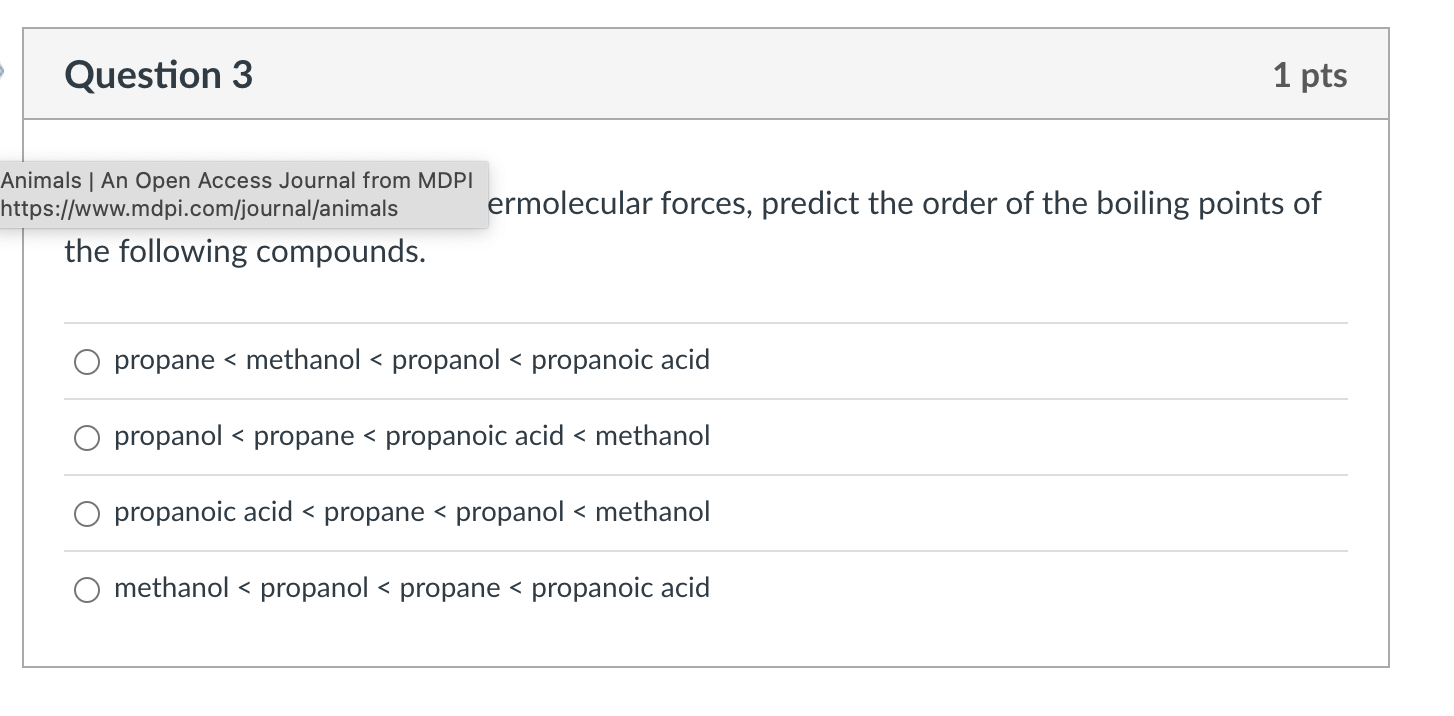Click the "Animals | An Open Access Journal" tooltip title

point(237,181)
